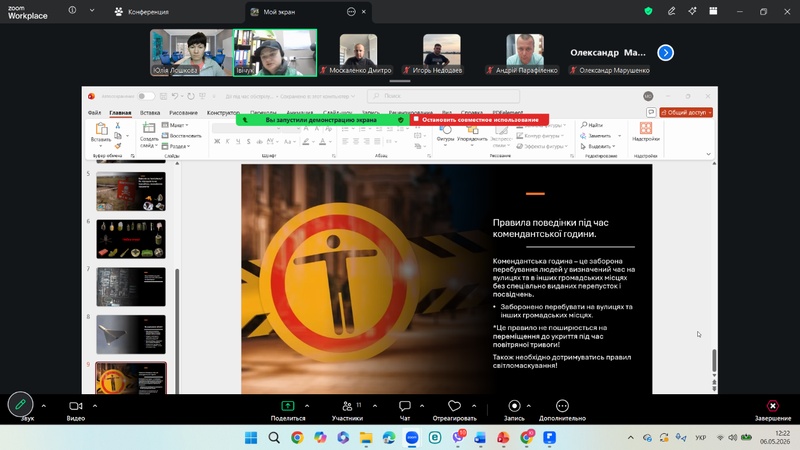This screenshot has height=450, width=800.
Task: Expand video options arrow next to Видео
Action: click(95, 406)
